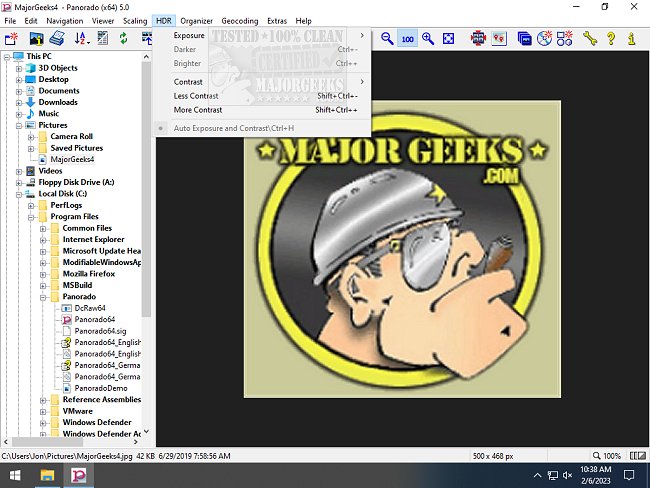
Task: Collapse the This PC tree node
Action: point(7,57)
